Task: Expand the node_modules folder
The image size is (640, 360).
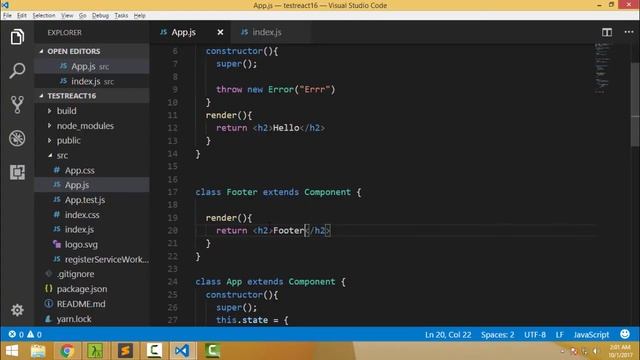Action: coord(49,126)
